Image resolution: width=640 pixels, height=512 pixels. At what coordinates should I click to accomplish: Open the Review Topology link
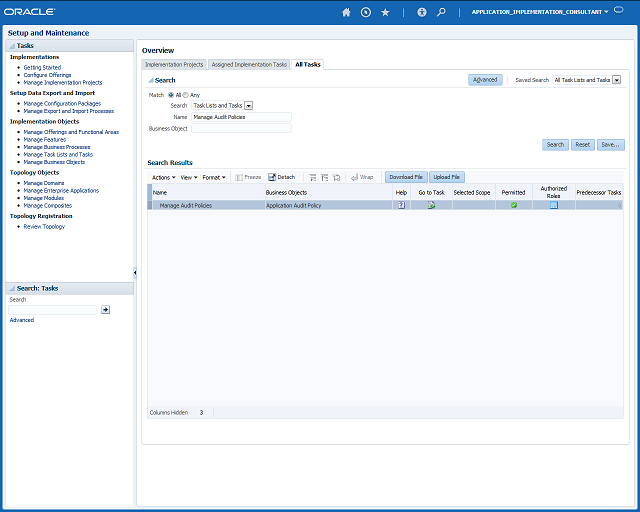(44, 227)
